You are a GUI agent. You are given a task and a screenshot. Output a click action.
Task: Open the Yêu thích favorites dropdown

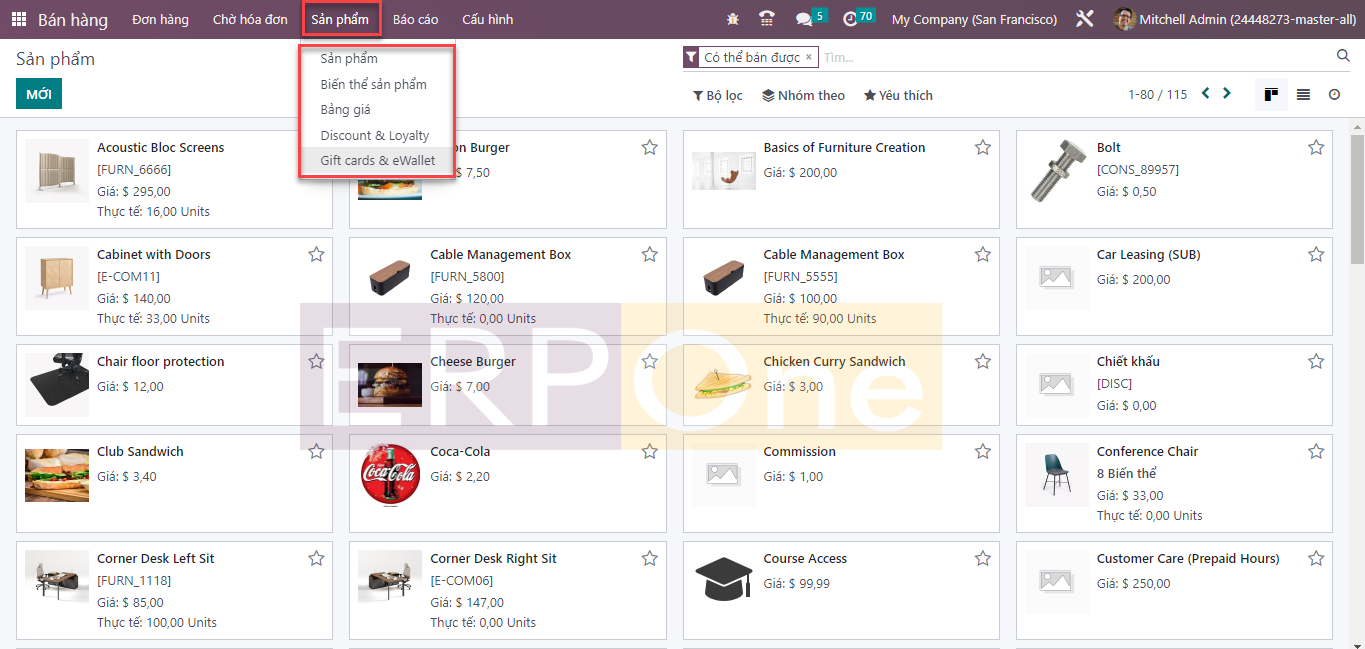click(x=898, y=96)
